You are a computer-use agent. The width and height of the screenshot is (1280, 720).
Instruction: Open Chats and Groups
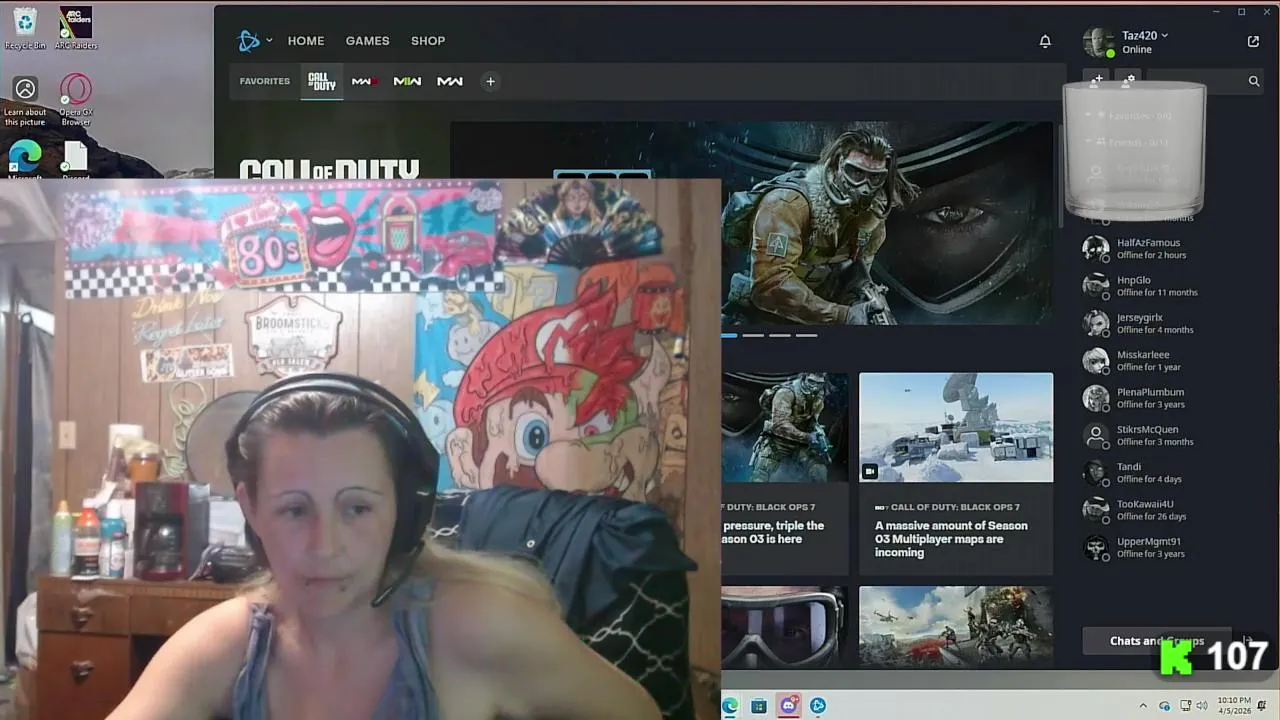pyautogui.click(x=1157, y=641)
